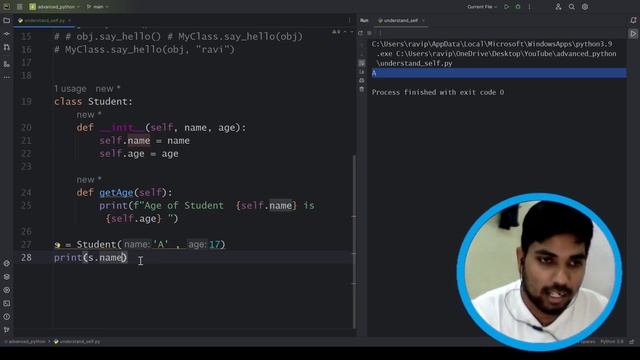Screen dimensions: 640x360
Task: Jump up the stack trace arrow
Action: click(362, 45)
